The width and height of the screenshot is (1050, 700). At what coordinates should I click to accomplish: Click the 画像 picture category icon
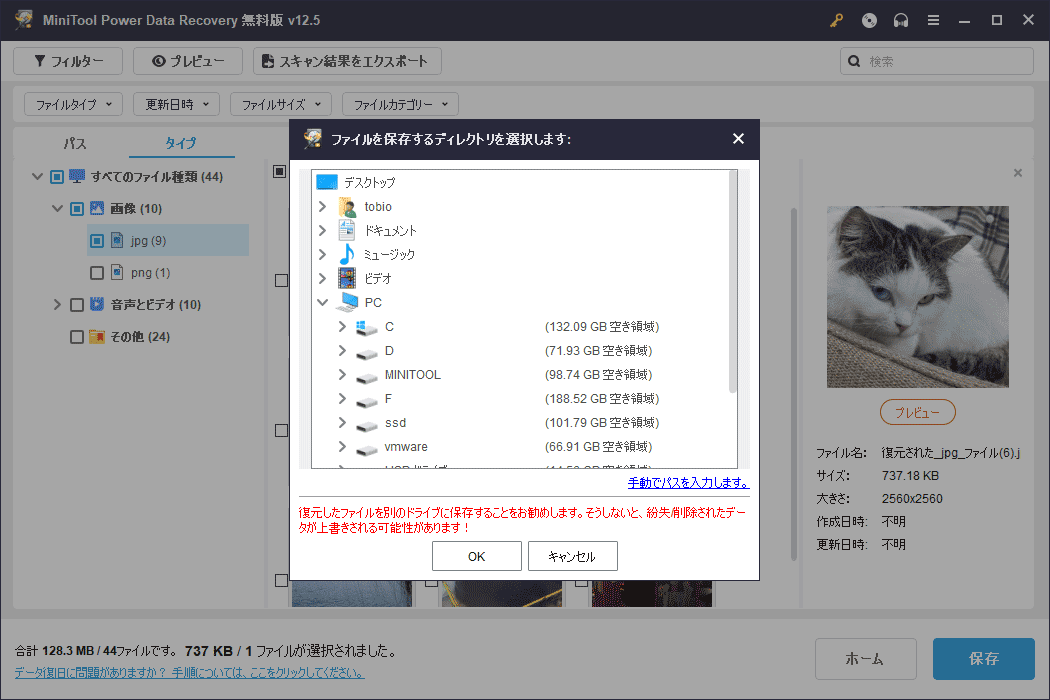pyautogui.click(x=97, y=208)
